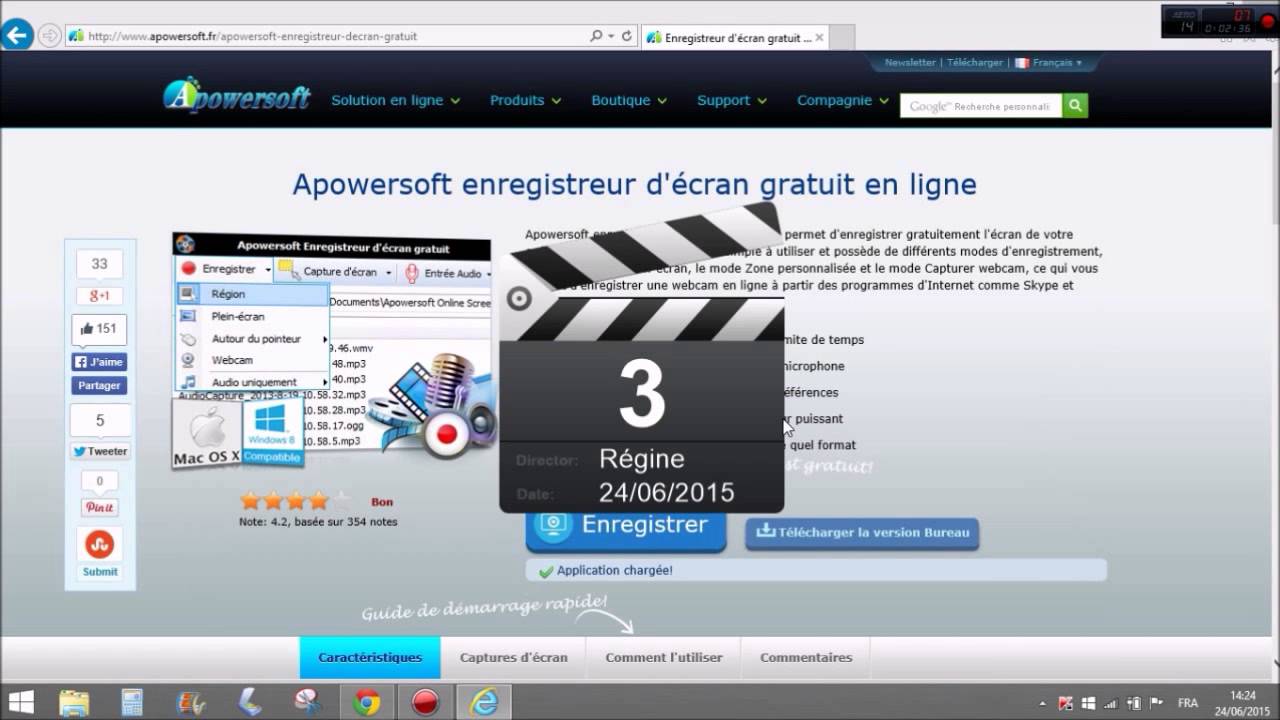
Task: Refresh the page with the reload icon
Action: point(627,36)
